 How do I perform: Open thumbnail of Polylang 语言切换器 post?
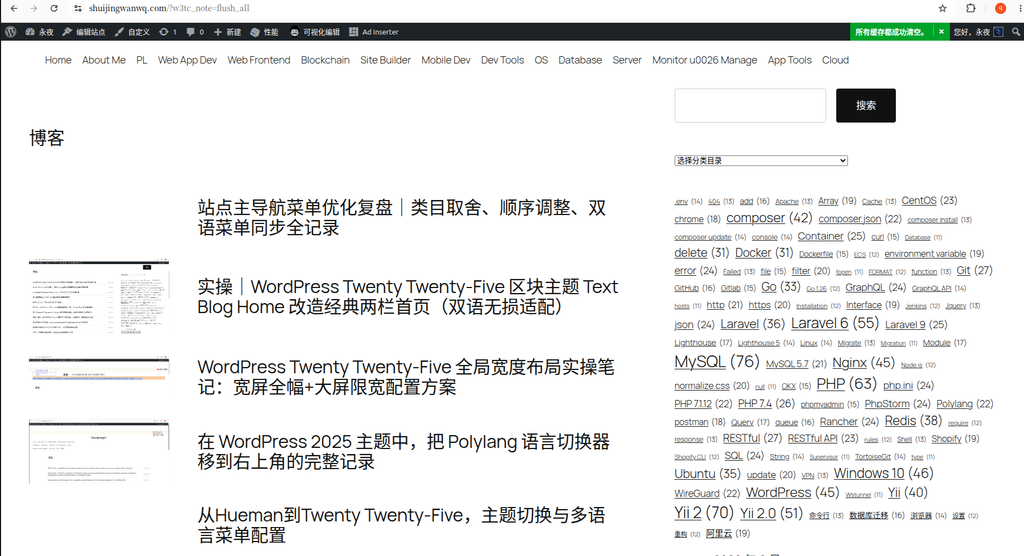[x=99, y=451]
